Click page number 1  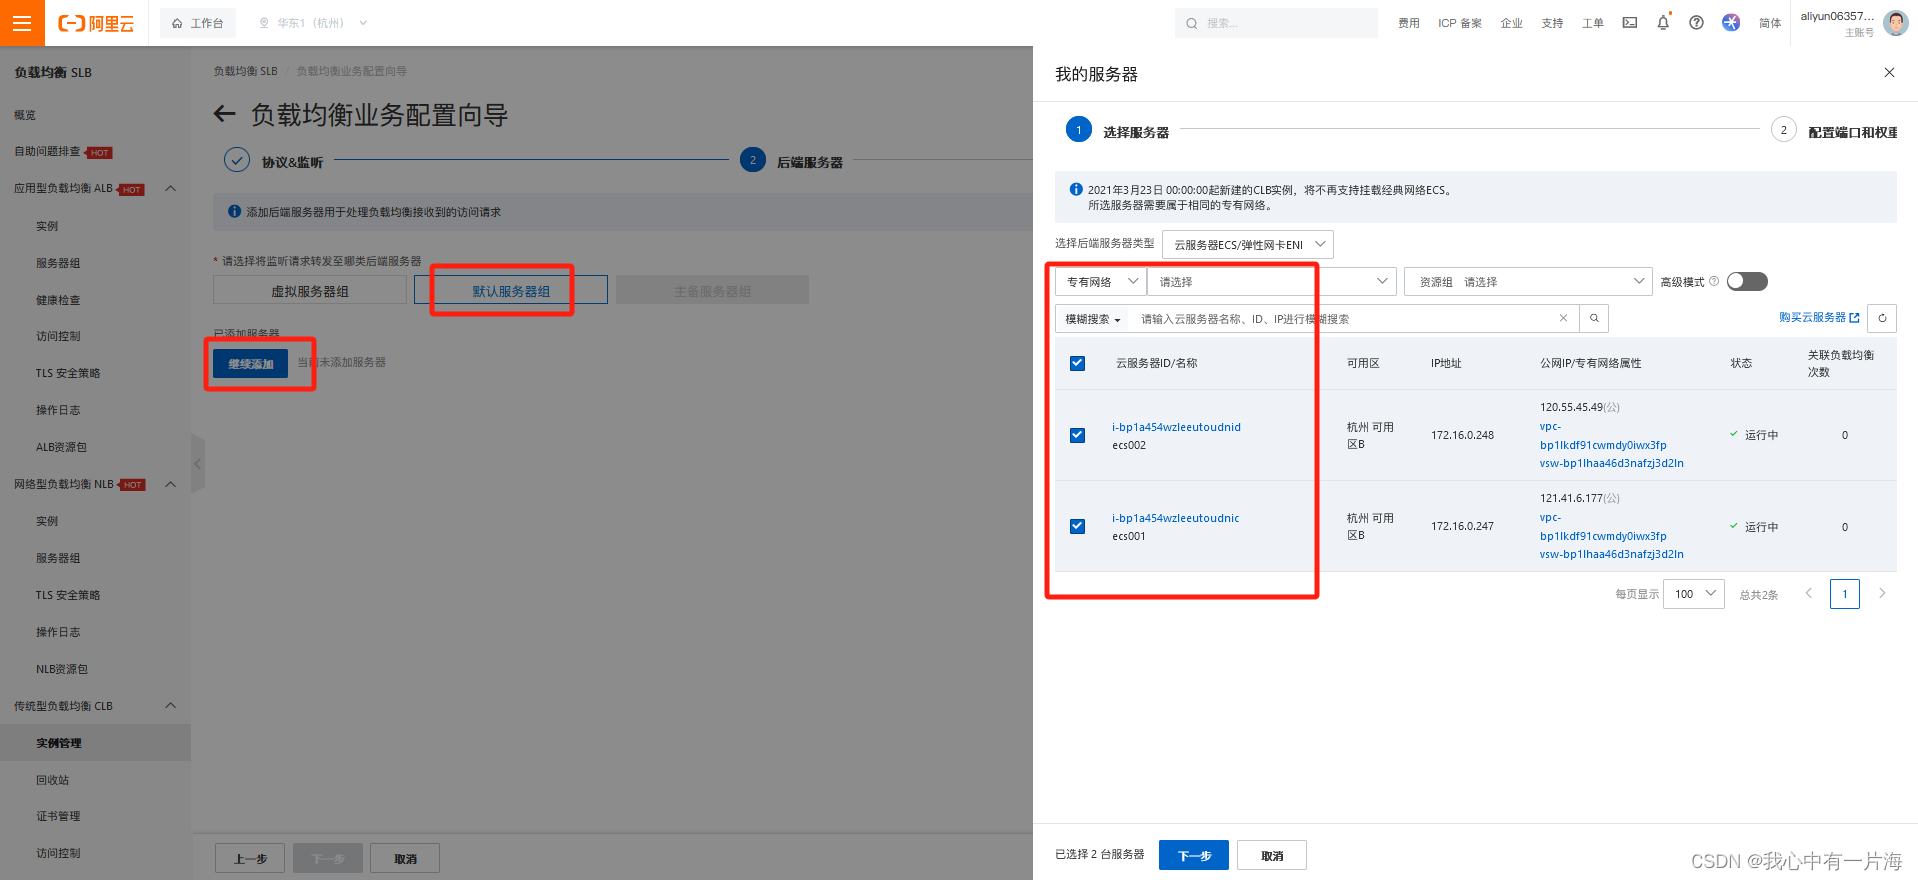(x=1845, y=594)
